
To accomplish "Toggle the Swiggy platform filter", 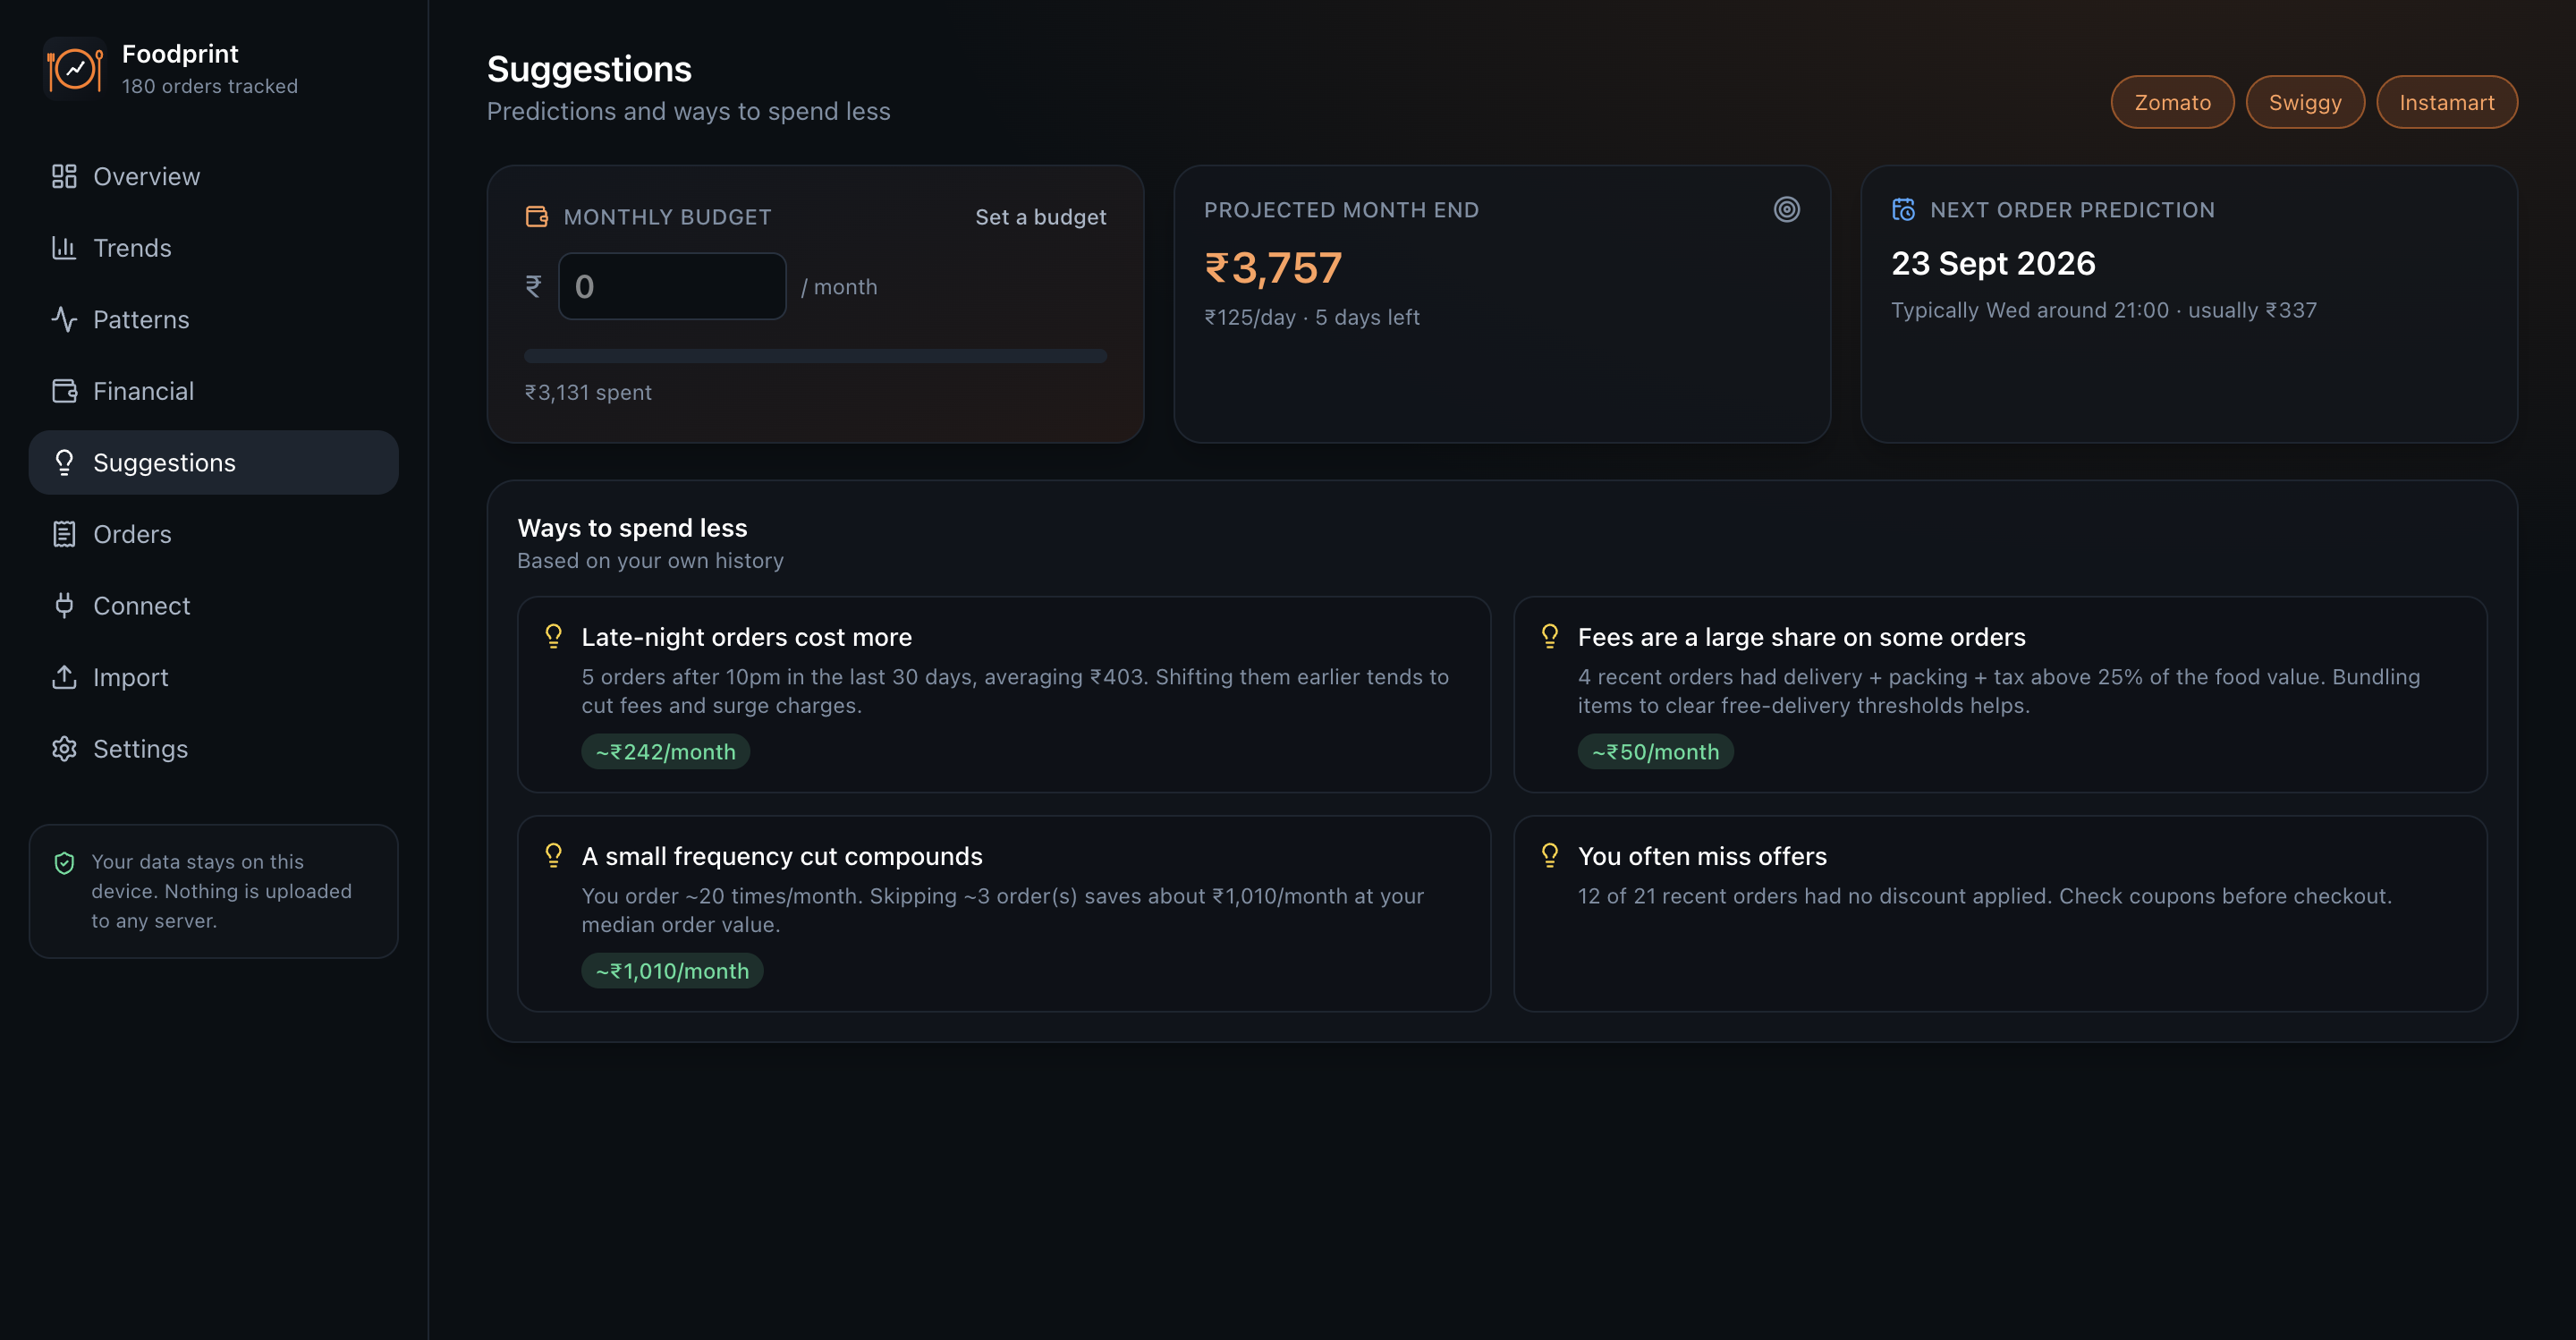I will click(2305, 102).
